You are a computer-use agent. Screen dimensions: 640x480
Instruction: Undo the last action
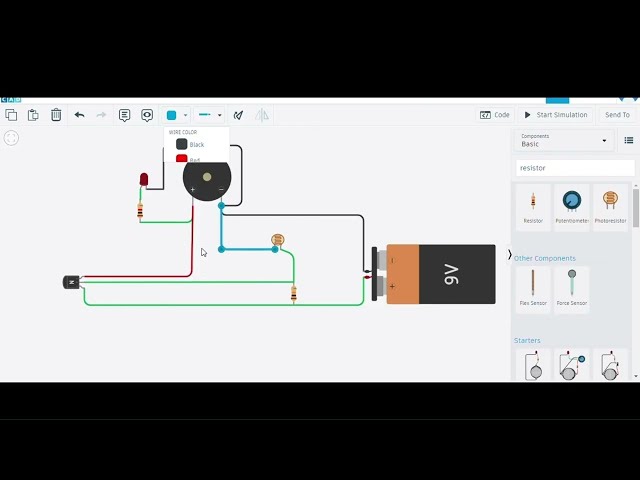79,115
